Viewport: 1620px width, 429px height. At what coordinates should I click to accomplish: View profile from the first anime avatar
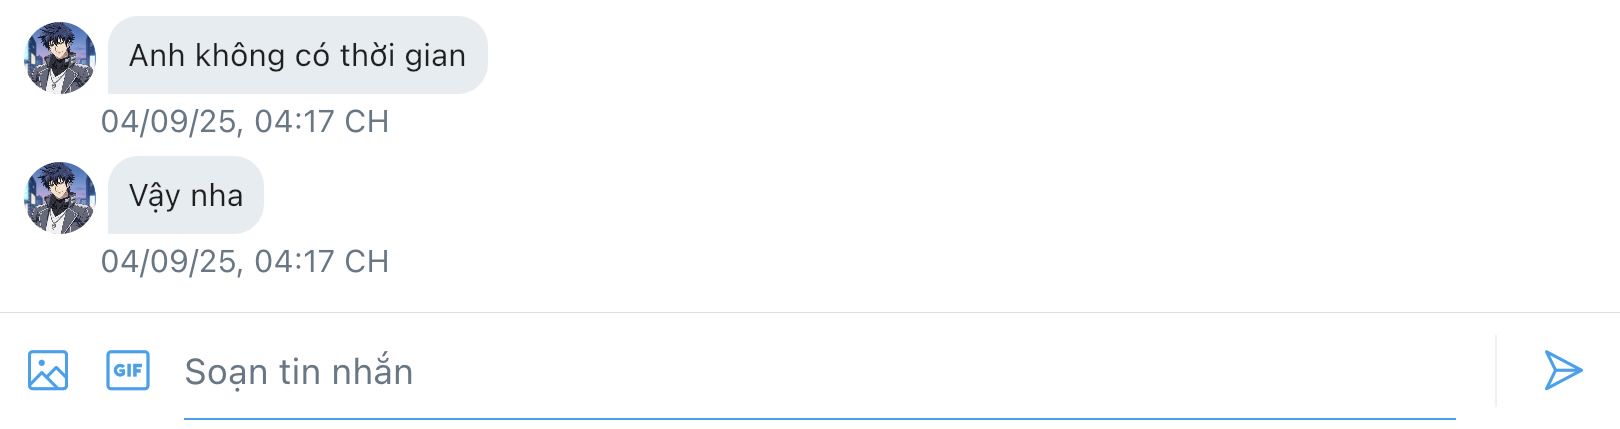click(x=60, y=58)
